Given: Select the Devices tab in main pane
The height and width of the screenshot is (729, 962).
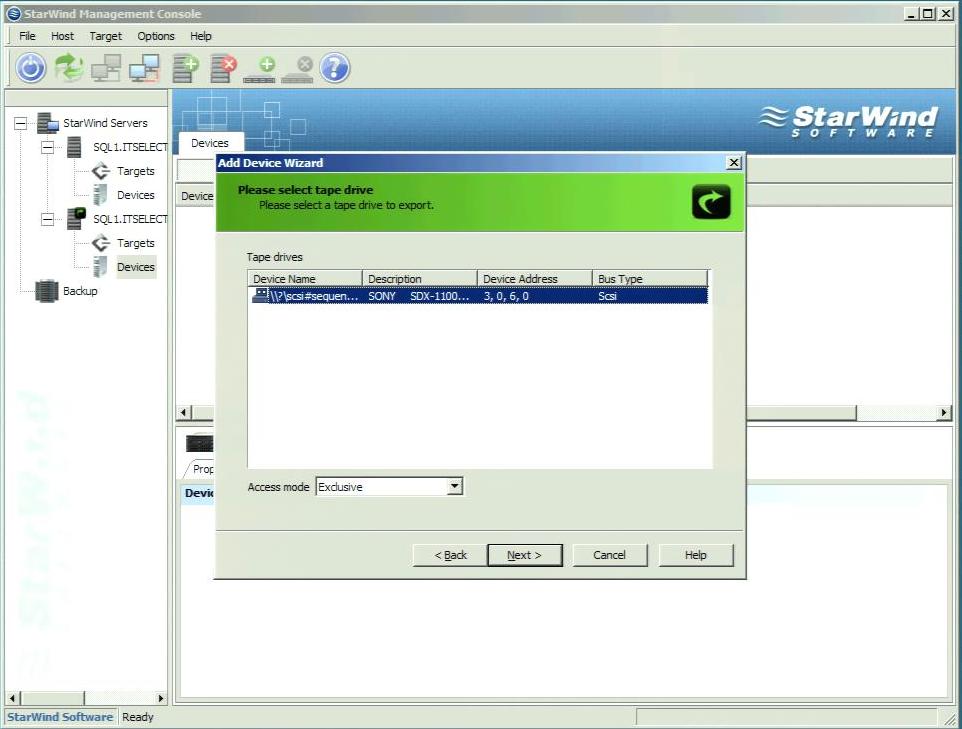Looking at the screenshot, I should tap(210, 143).
